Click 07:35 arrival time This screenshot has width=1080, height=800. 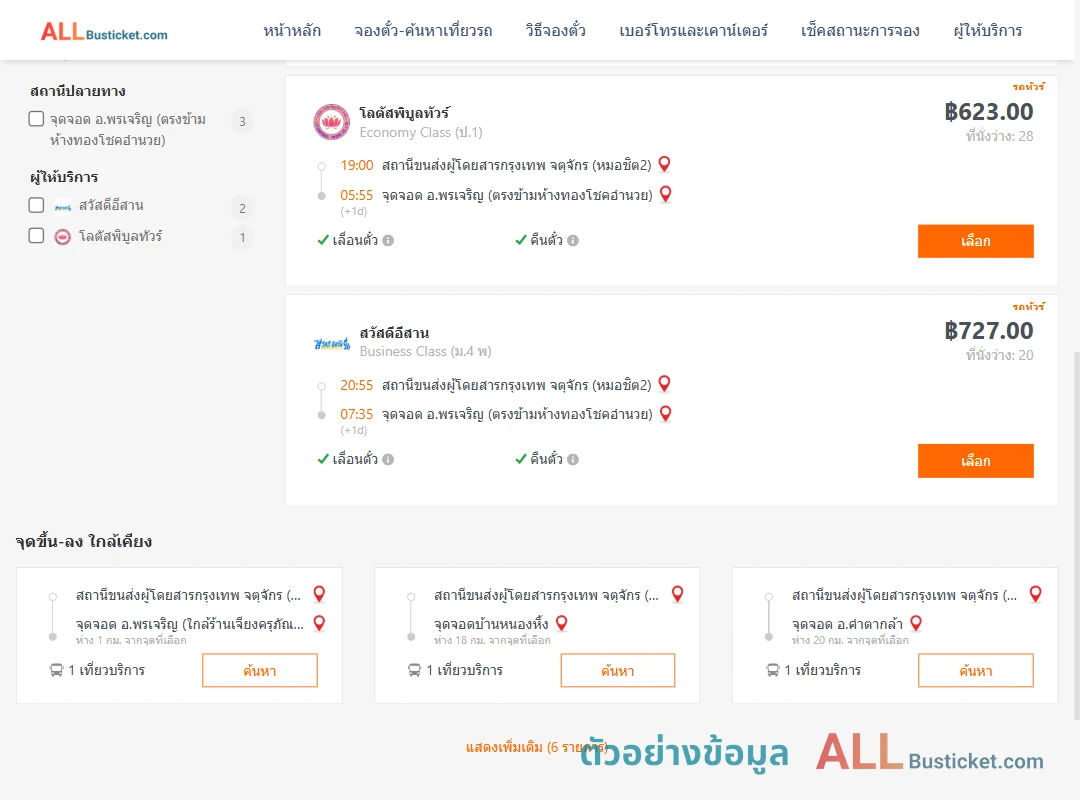pos(356,414)
